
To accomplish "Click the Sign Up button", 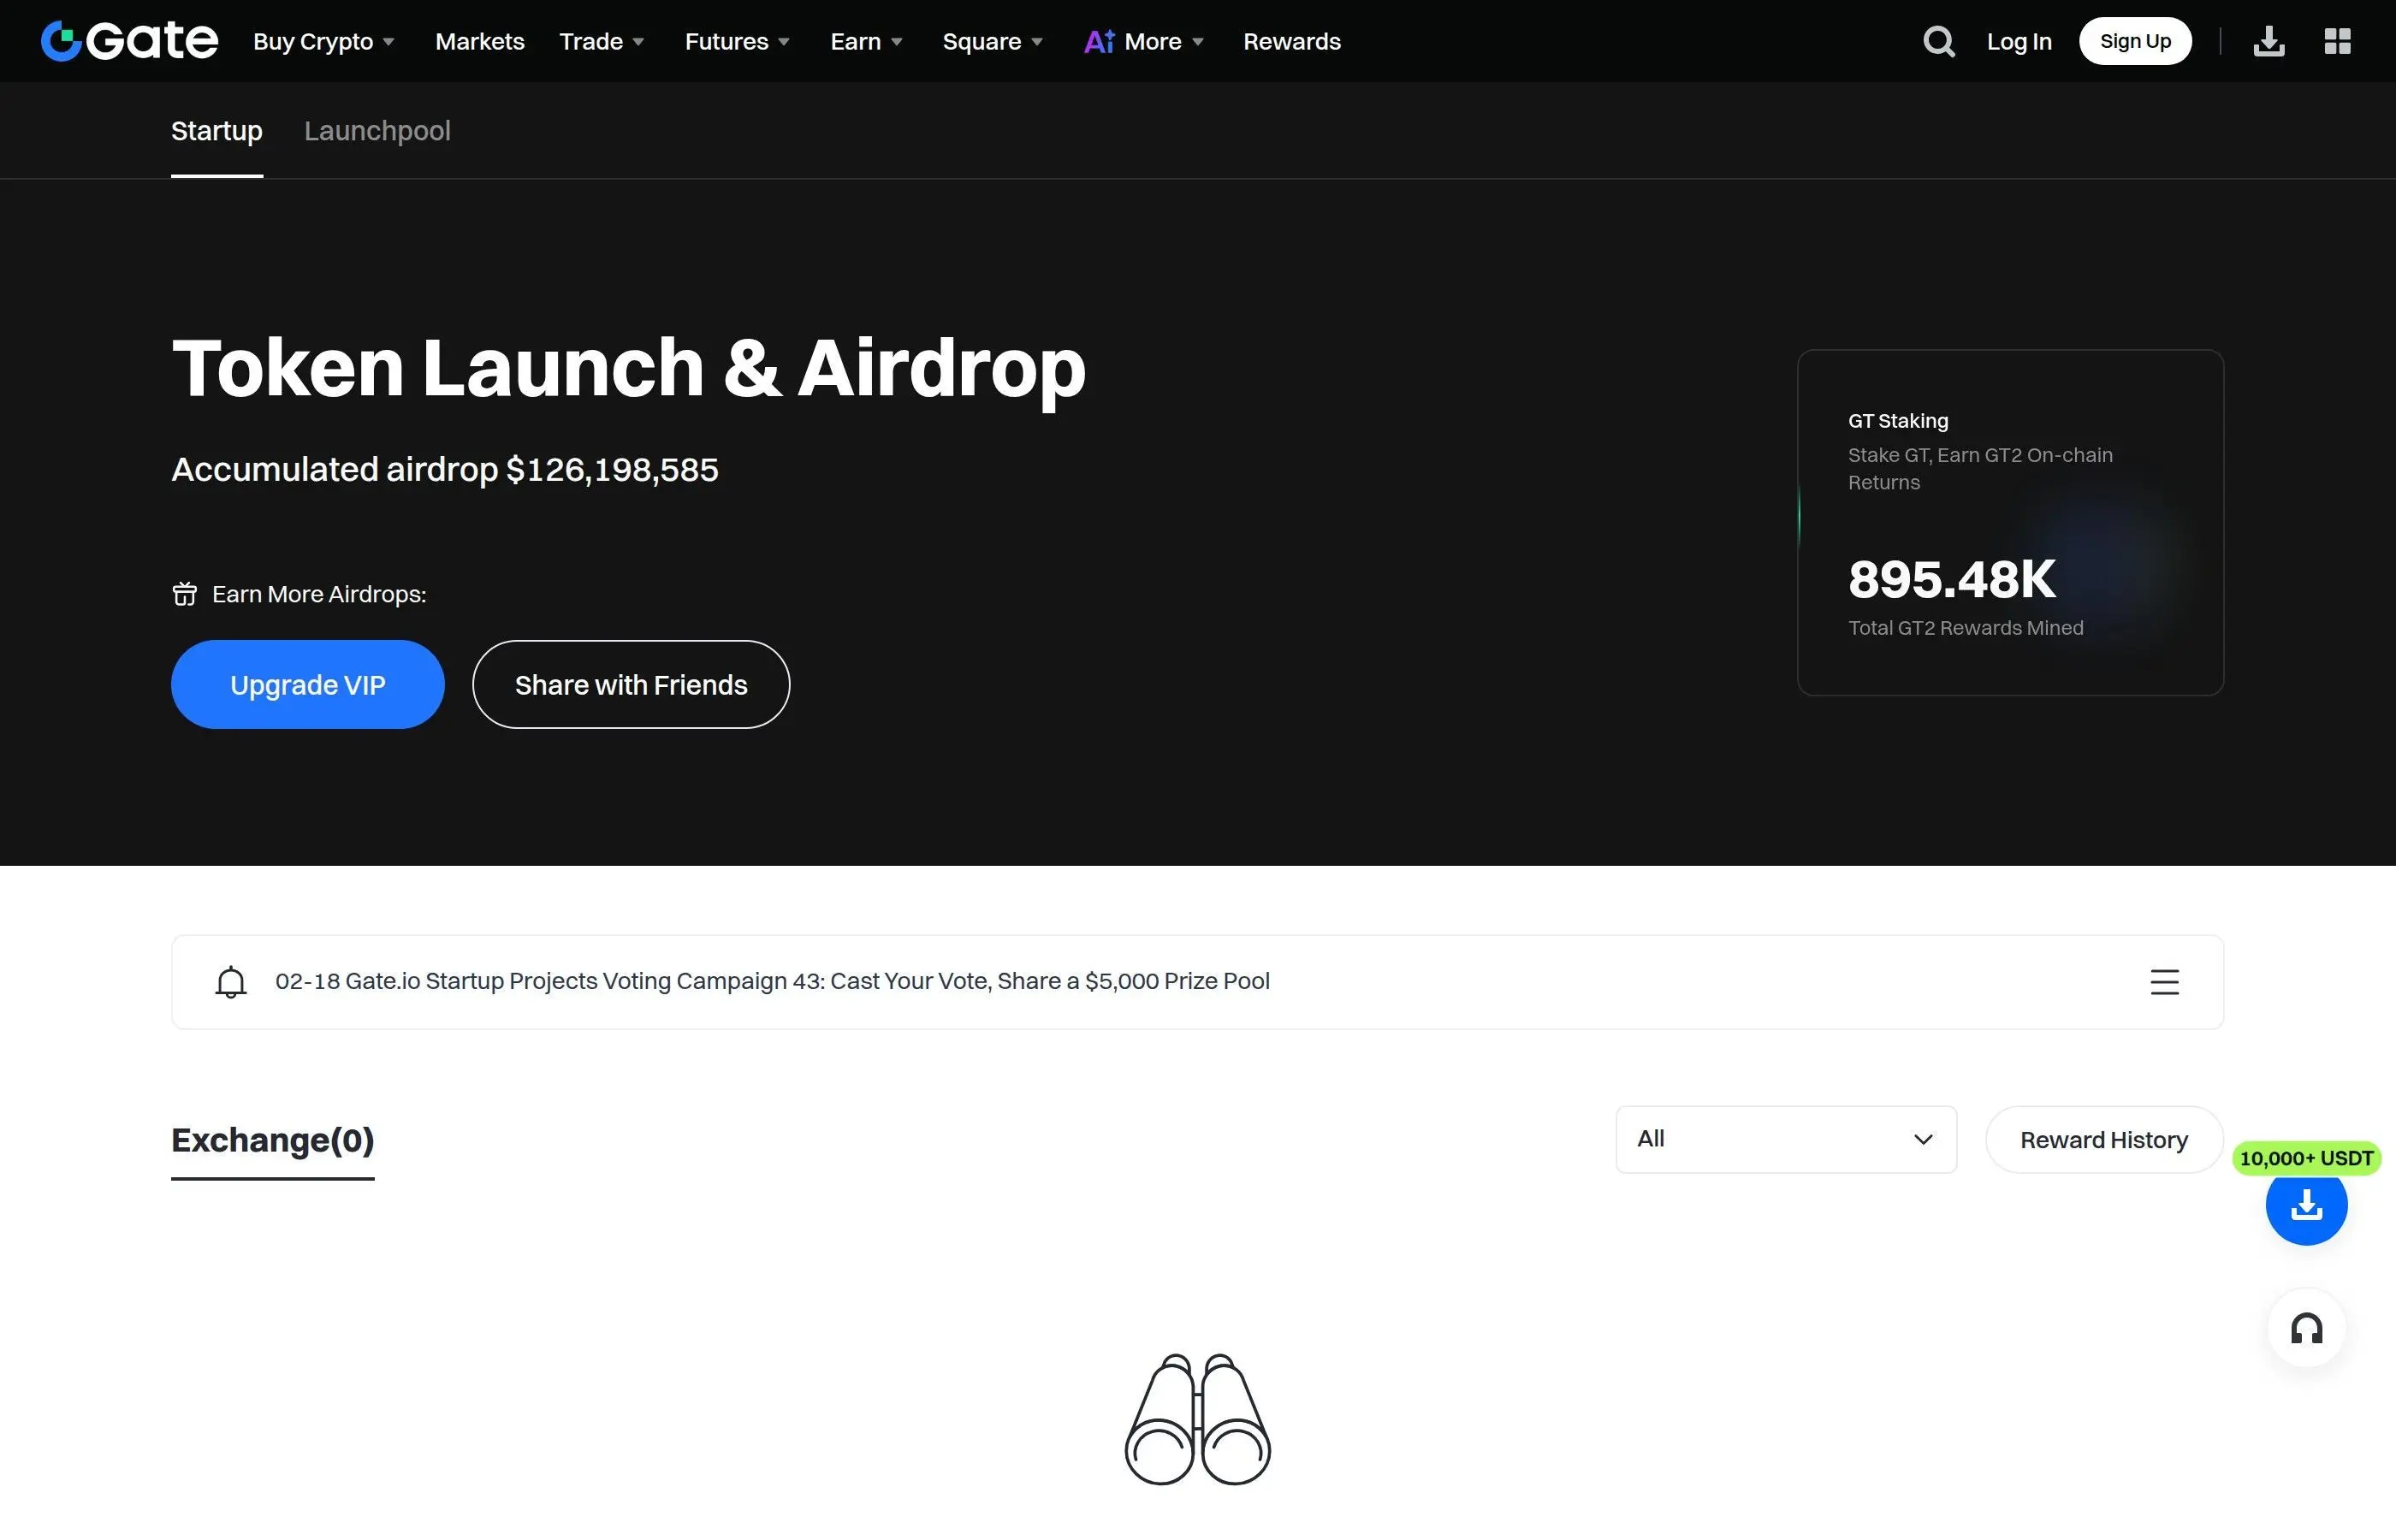I will coord(2134,41).
